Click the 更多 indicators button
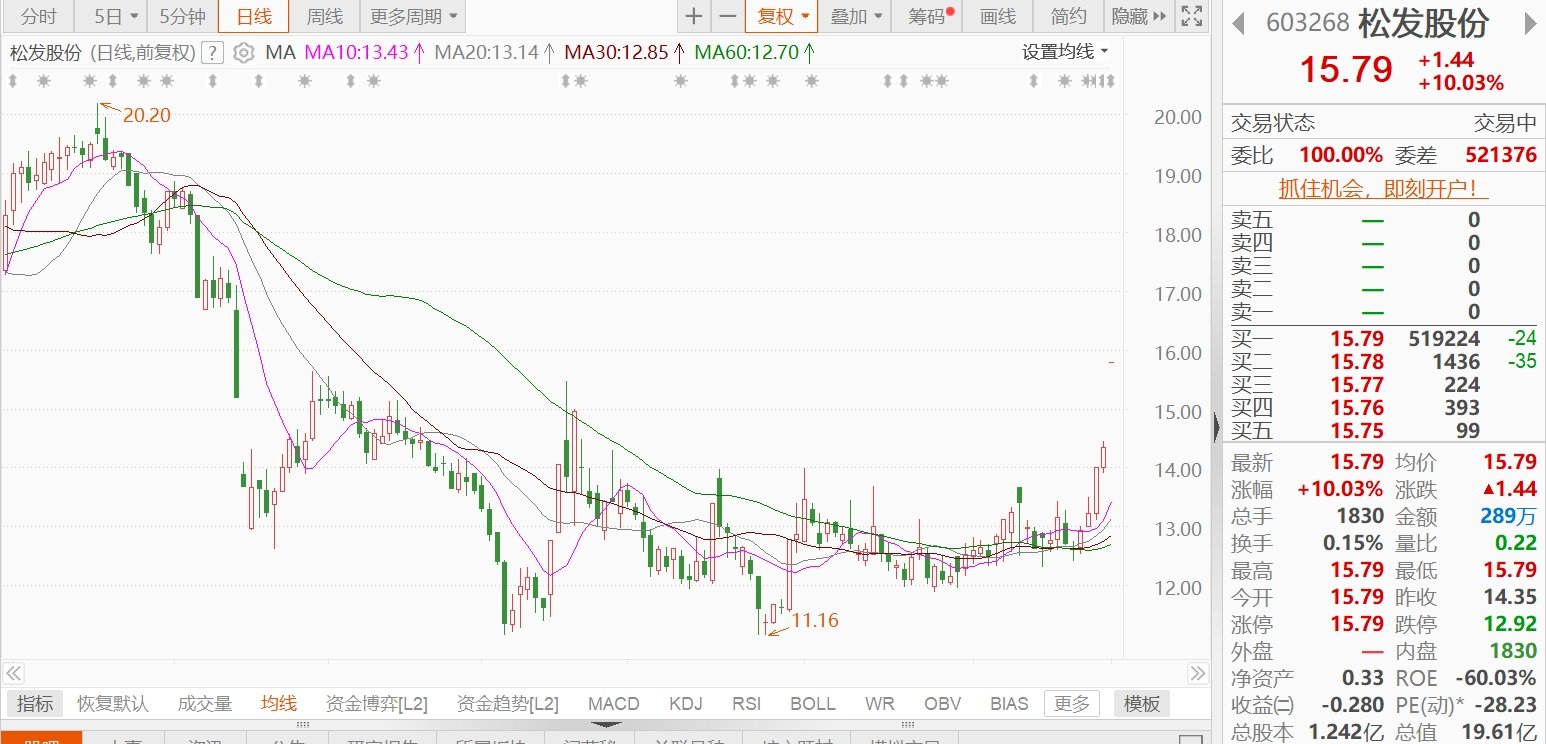Viewport: 1546px width, 744px height. 1071,704
